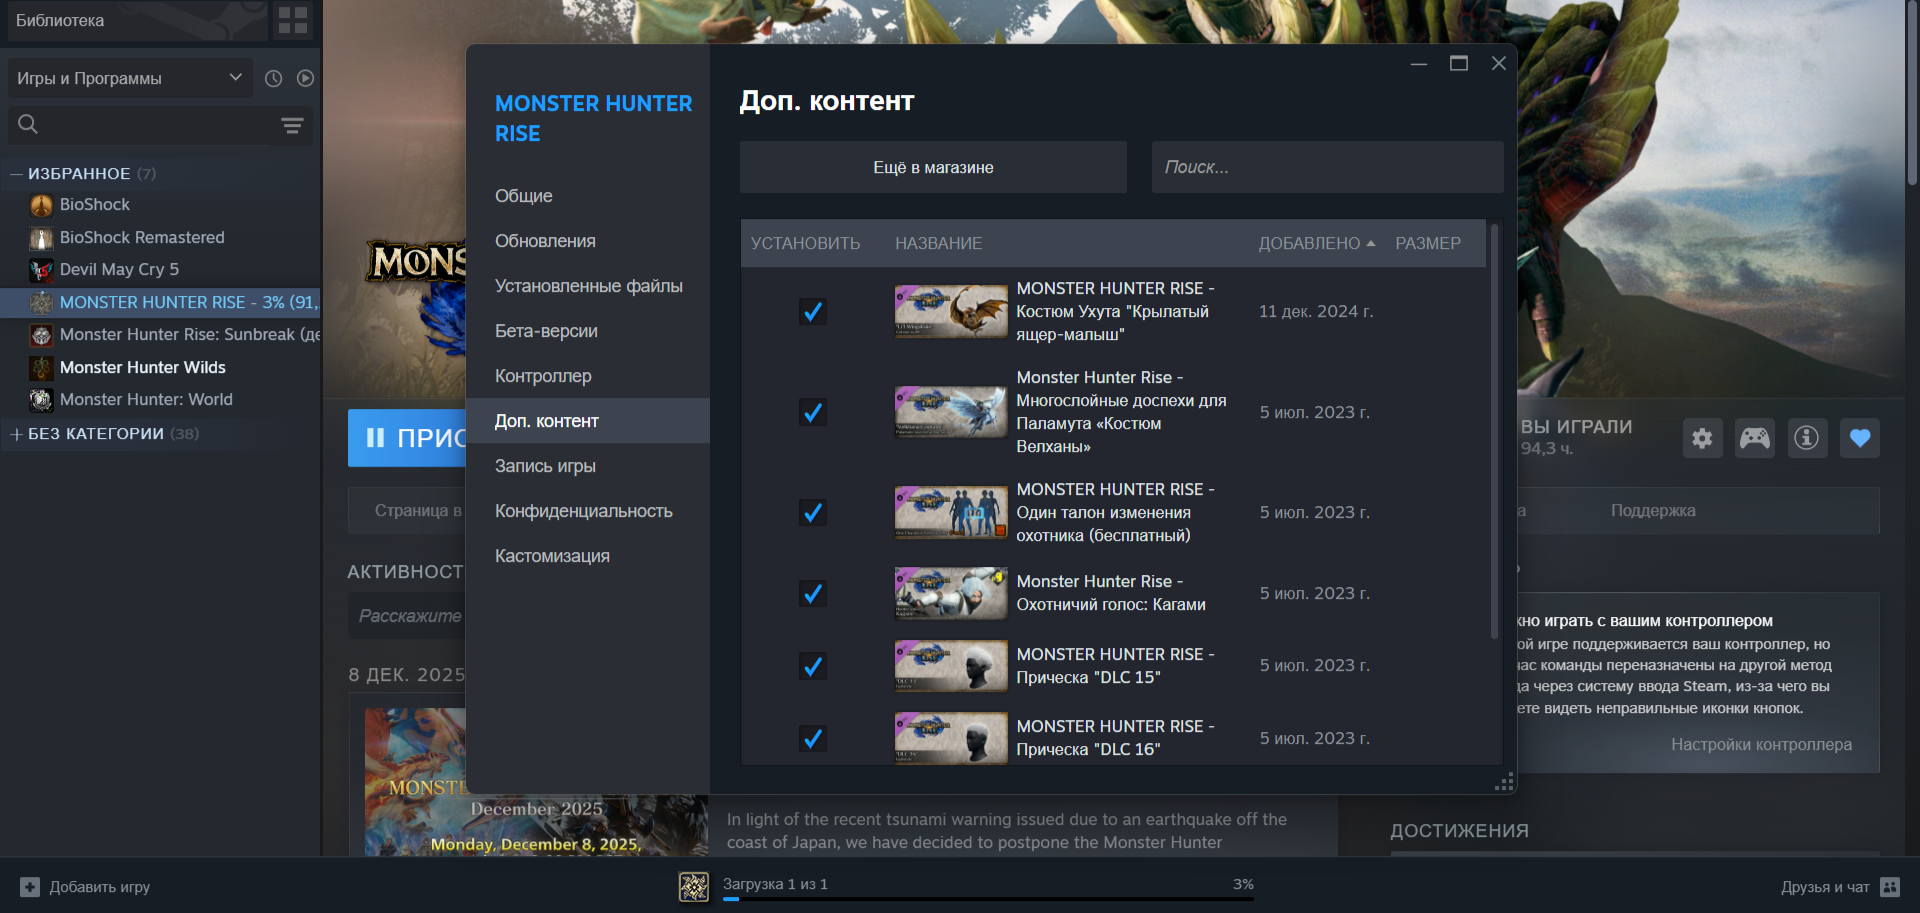Click the plus icon beside Добавить игру
The image size is (1920, 913).
click(30, 887)
